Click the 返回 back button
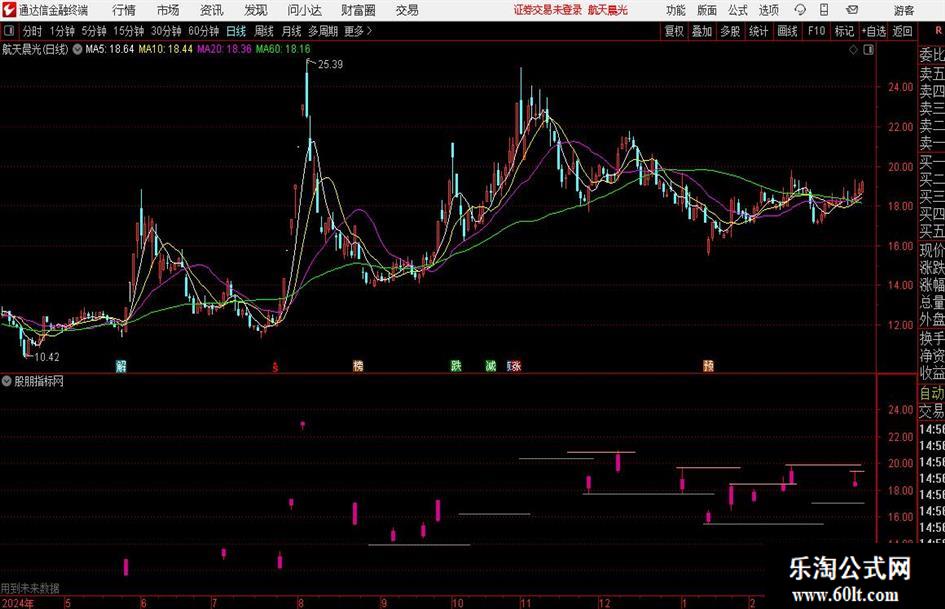This screenshot has width=945, height=609. (x=902, y=31)
